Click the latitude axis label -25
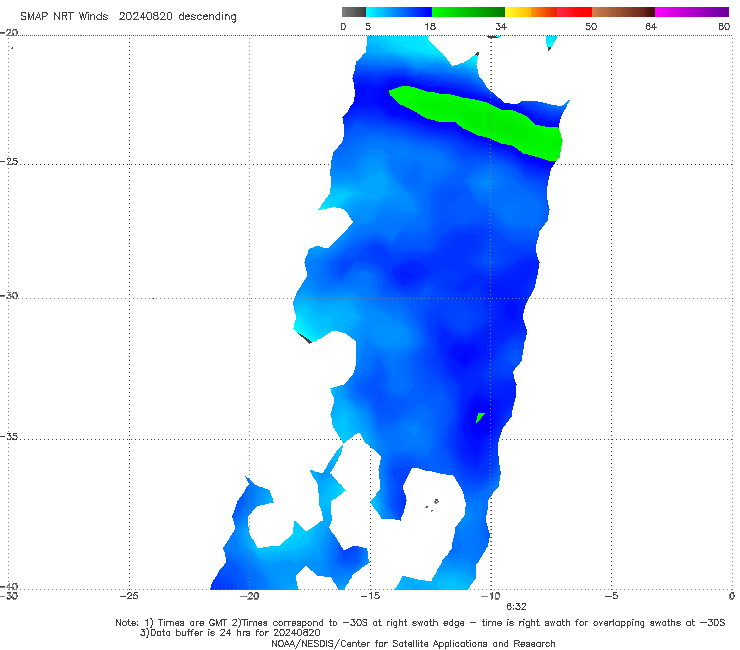This screenshot has height=650, width=740. [x=9, y=161]
